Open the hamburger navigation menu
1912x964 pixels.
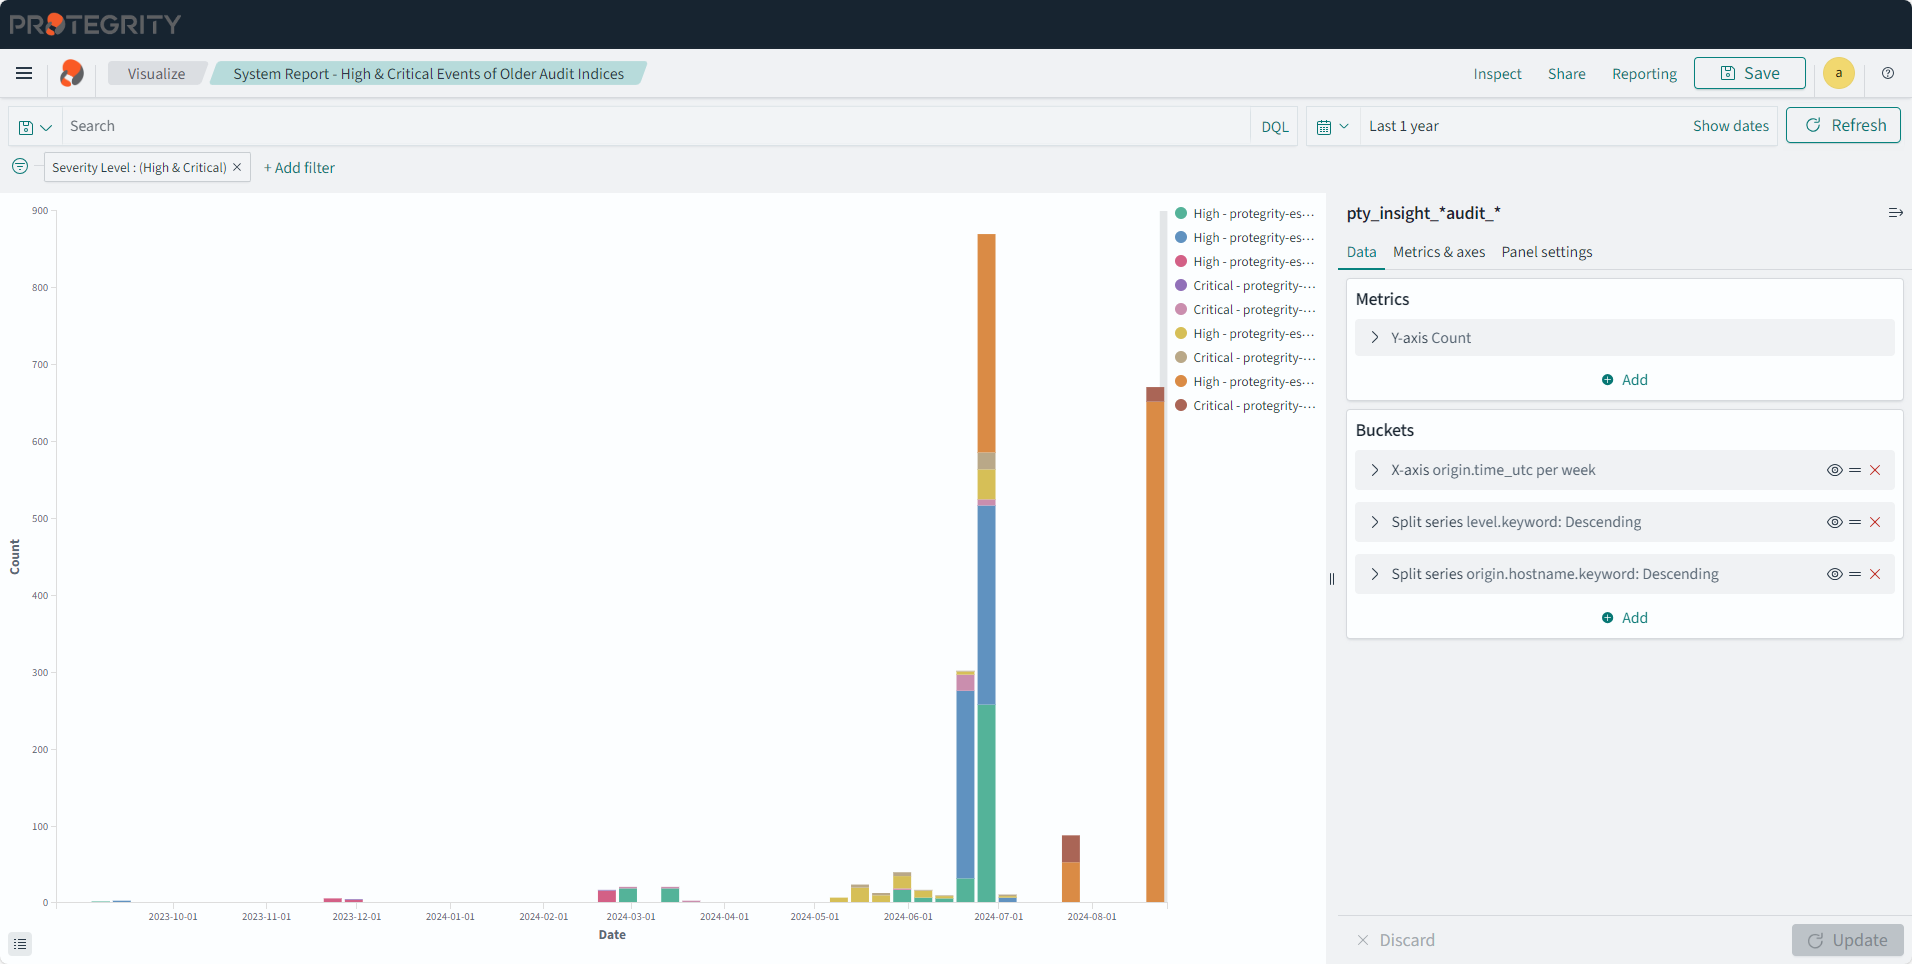point(24,73)
